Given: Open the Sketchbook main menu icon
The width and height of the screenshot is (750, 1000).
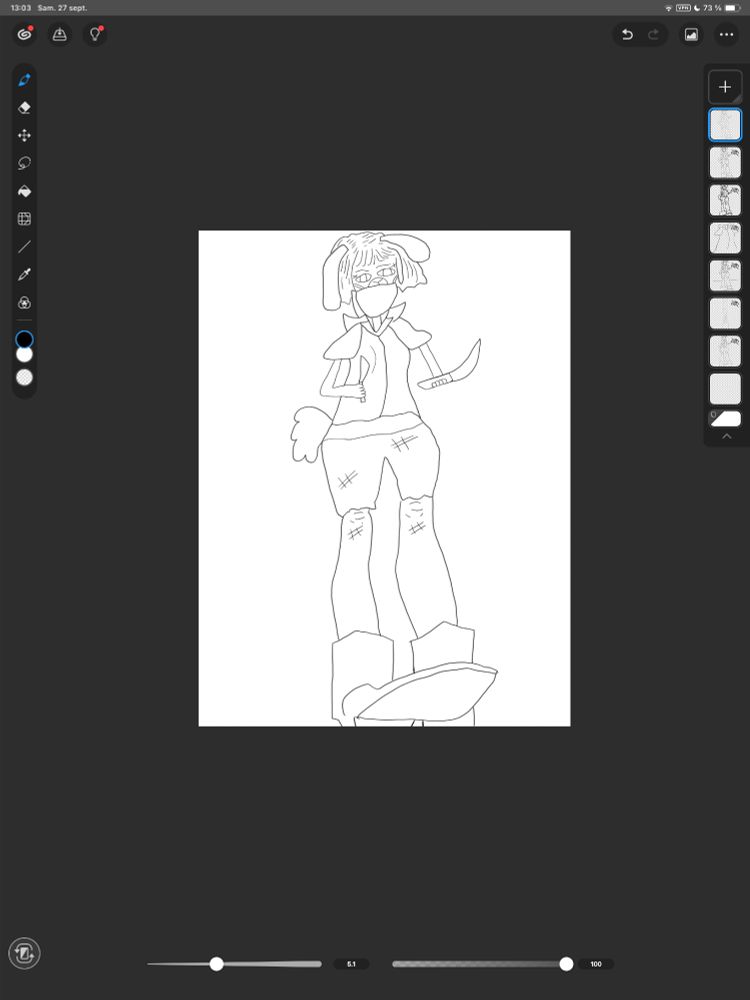Looking at the screenshot, I should pos(24,34).
